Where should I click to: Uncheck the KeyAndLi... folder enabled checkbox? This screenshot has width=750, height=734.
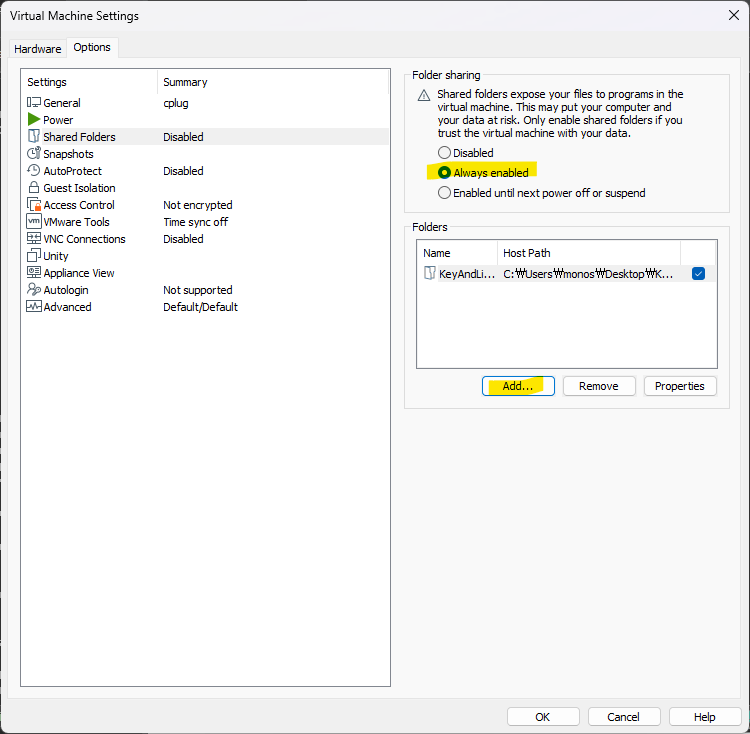coord(698,274)
